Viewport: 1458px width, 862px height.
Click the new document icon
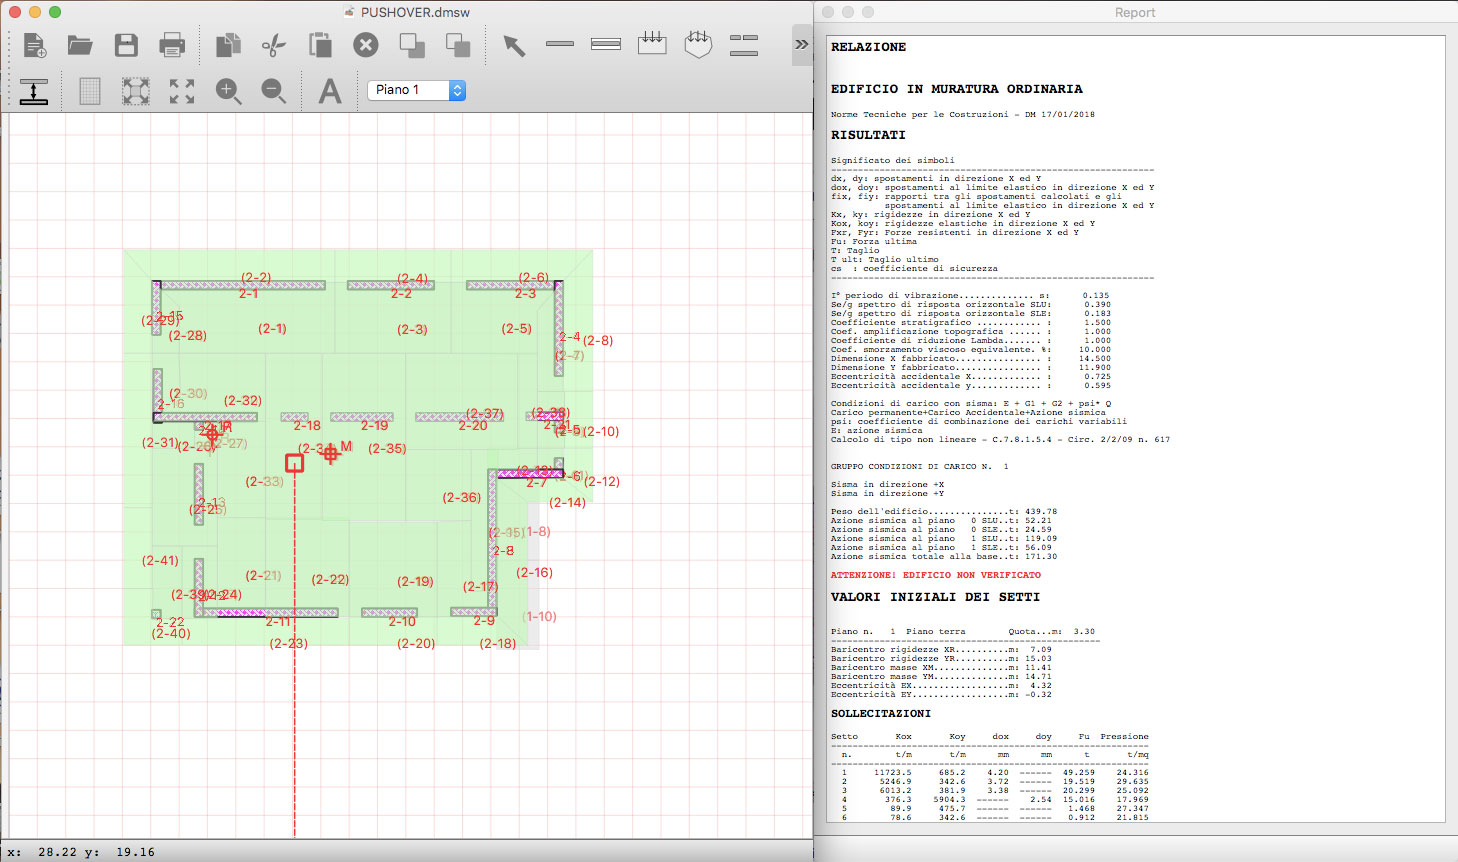click(x=35, y=45)
